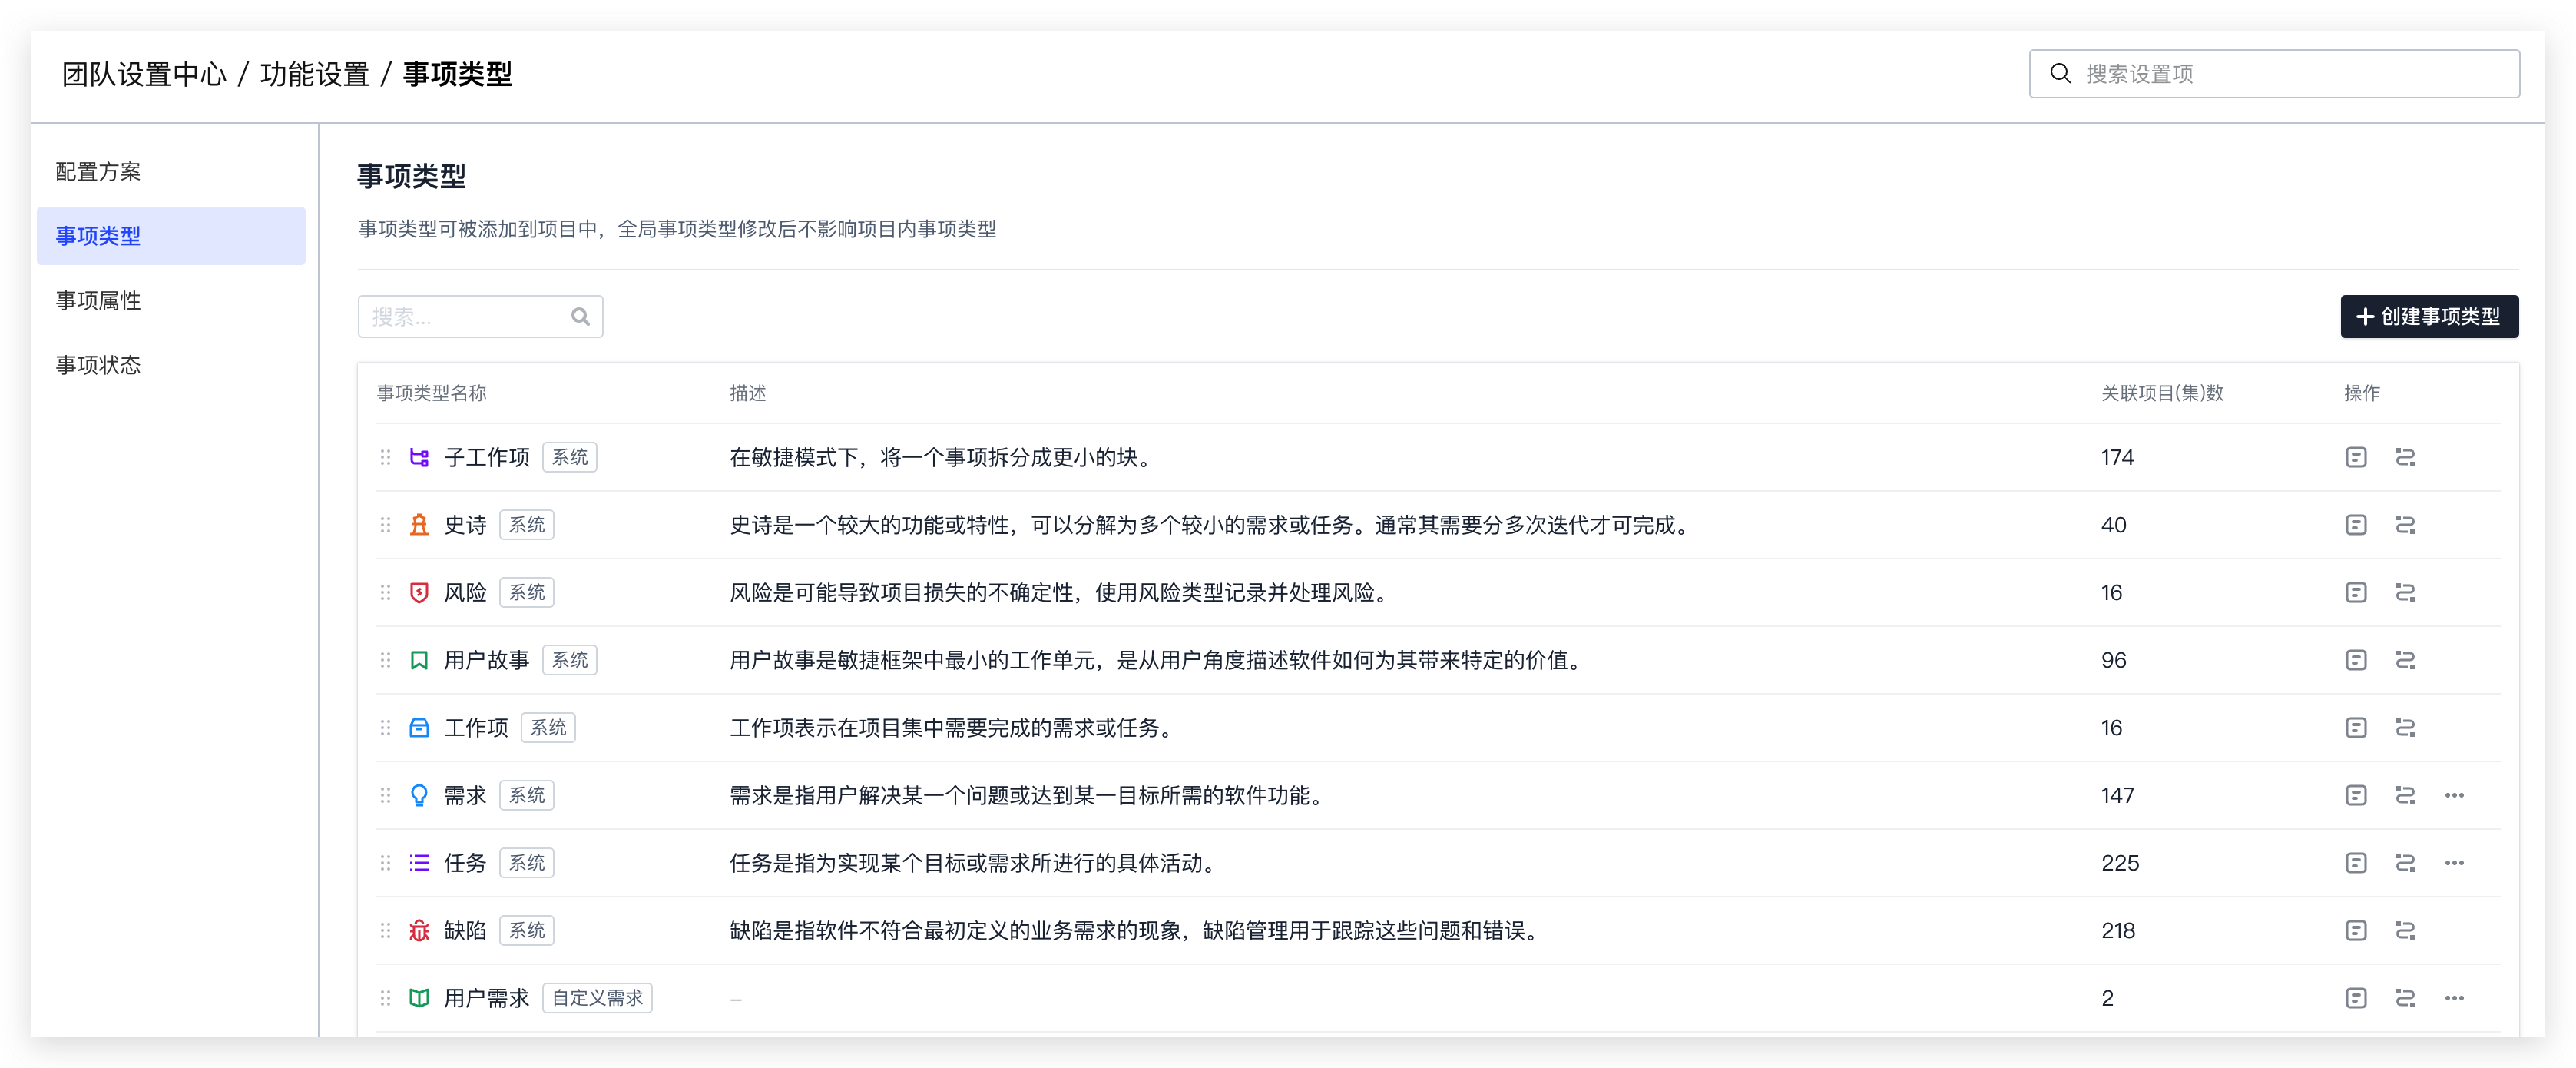Open workflow icon for 任务 row

(x=2405, y=862)
